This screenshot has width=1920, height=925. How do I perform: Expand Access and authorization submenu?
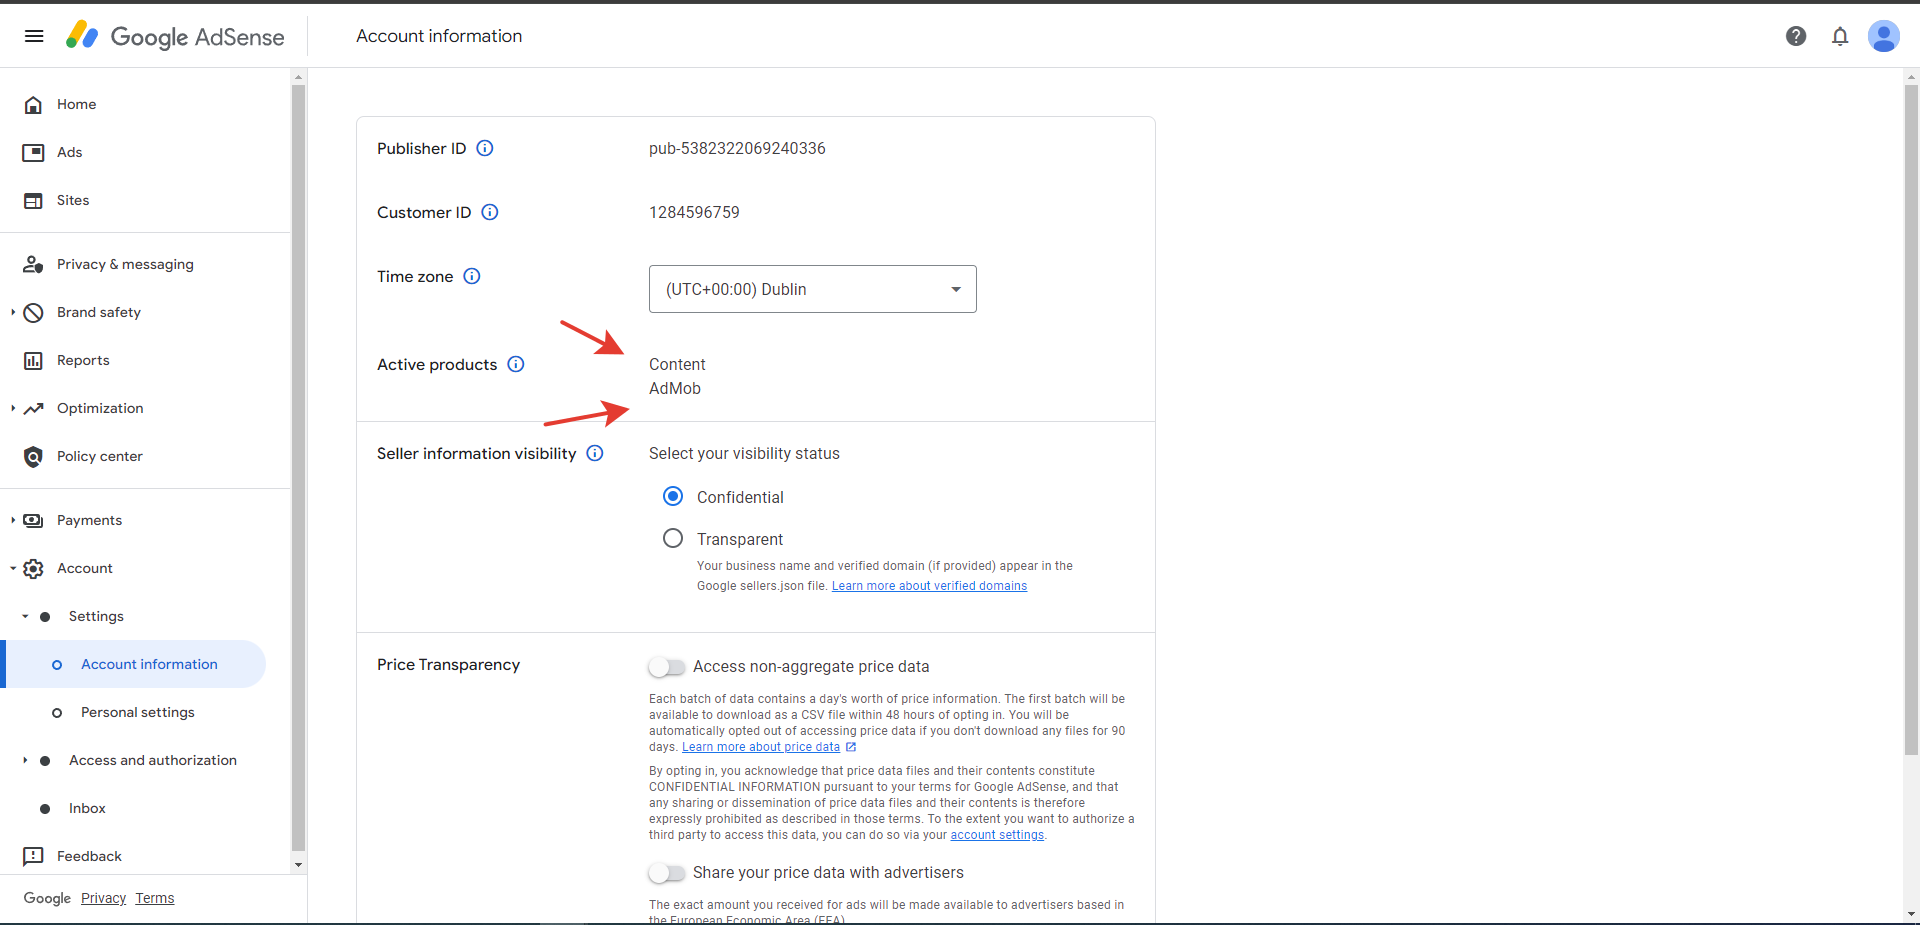25,760
